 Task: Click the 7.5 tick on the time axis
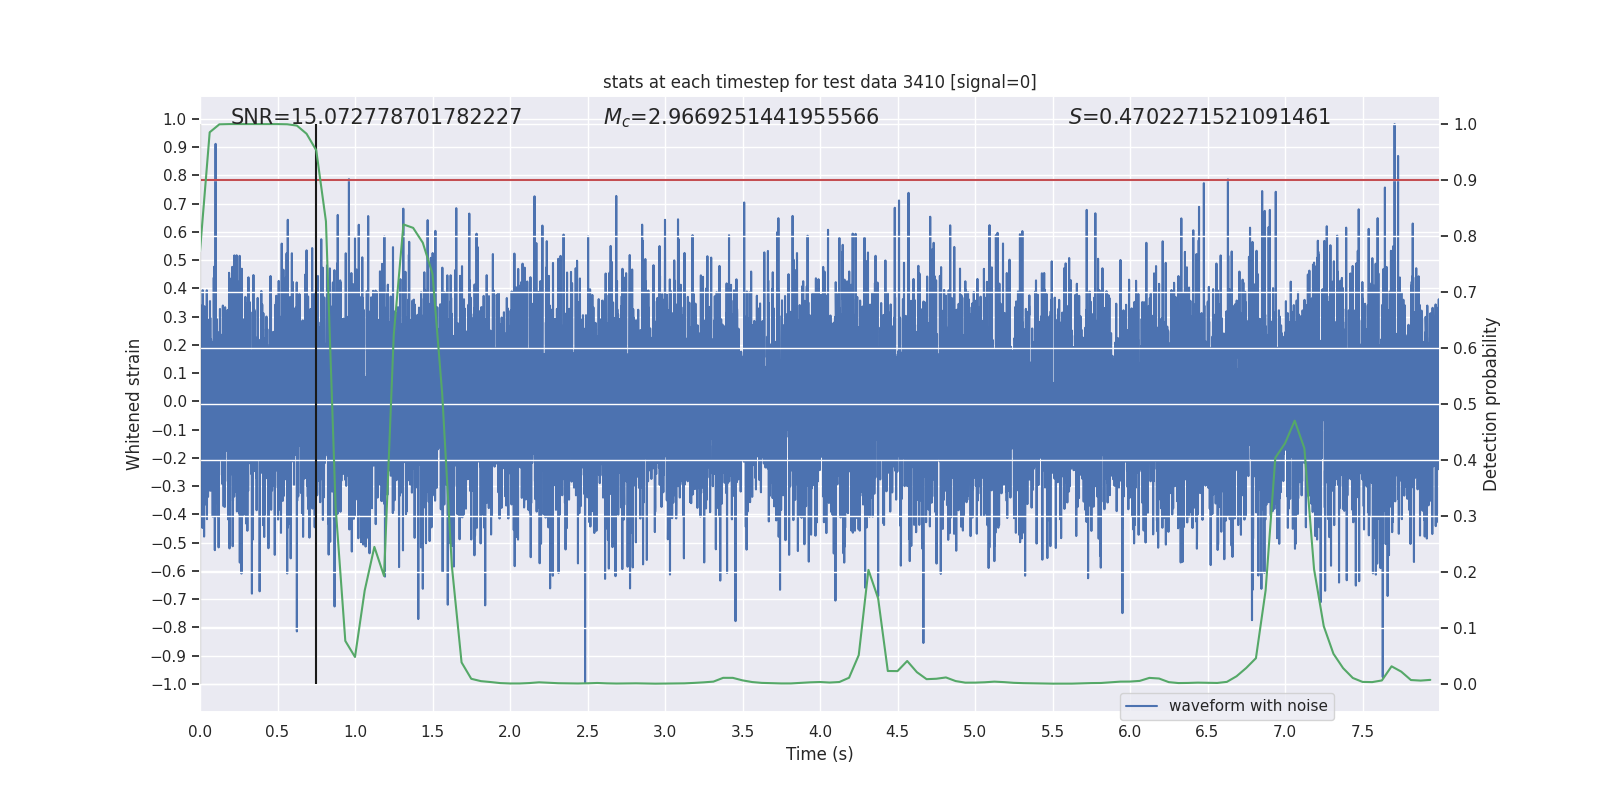click(1362, 731)
